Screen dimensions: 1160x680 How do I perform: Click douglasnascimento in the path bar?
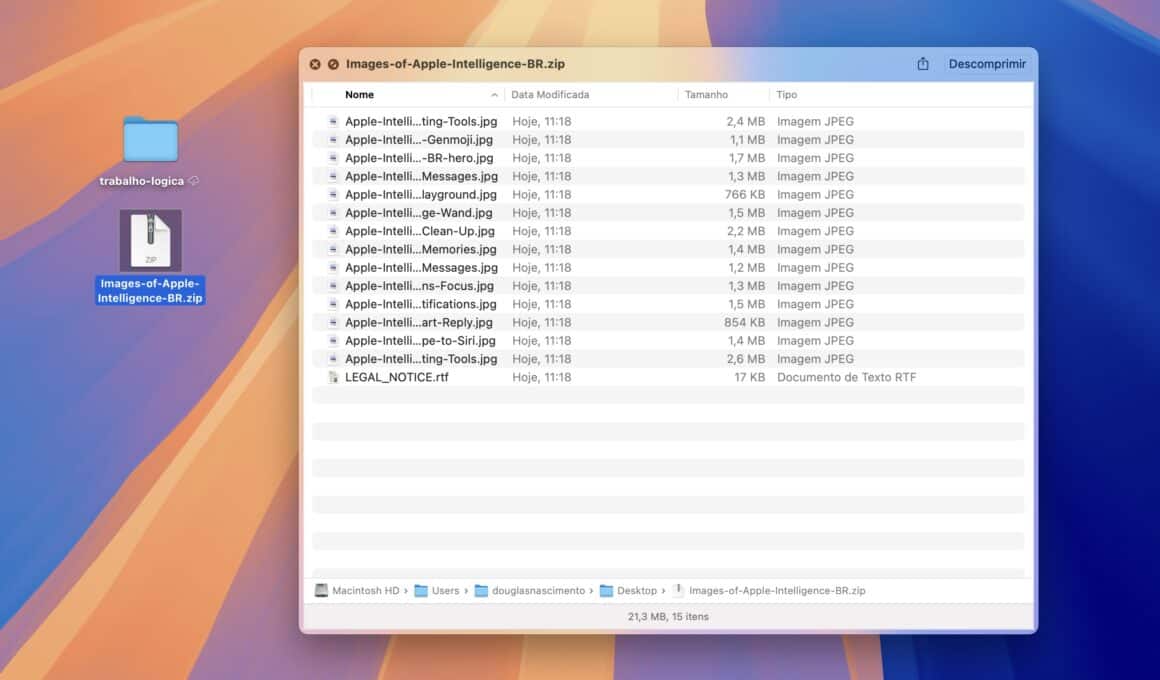click(x=530, y=590)
